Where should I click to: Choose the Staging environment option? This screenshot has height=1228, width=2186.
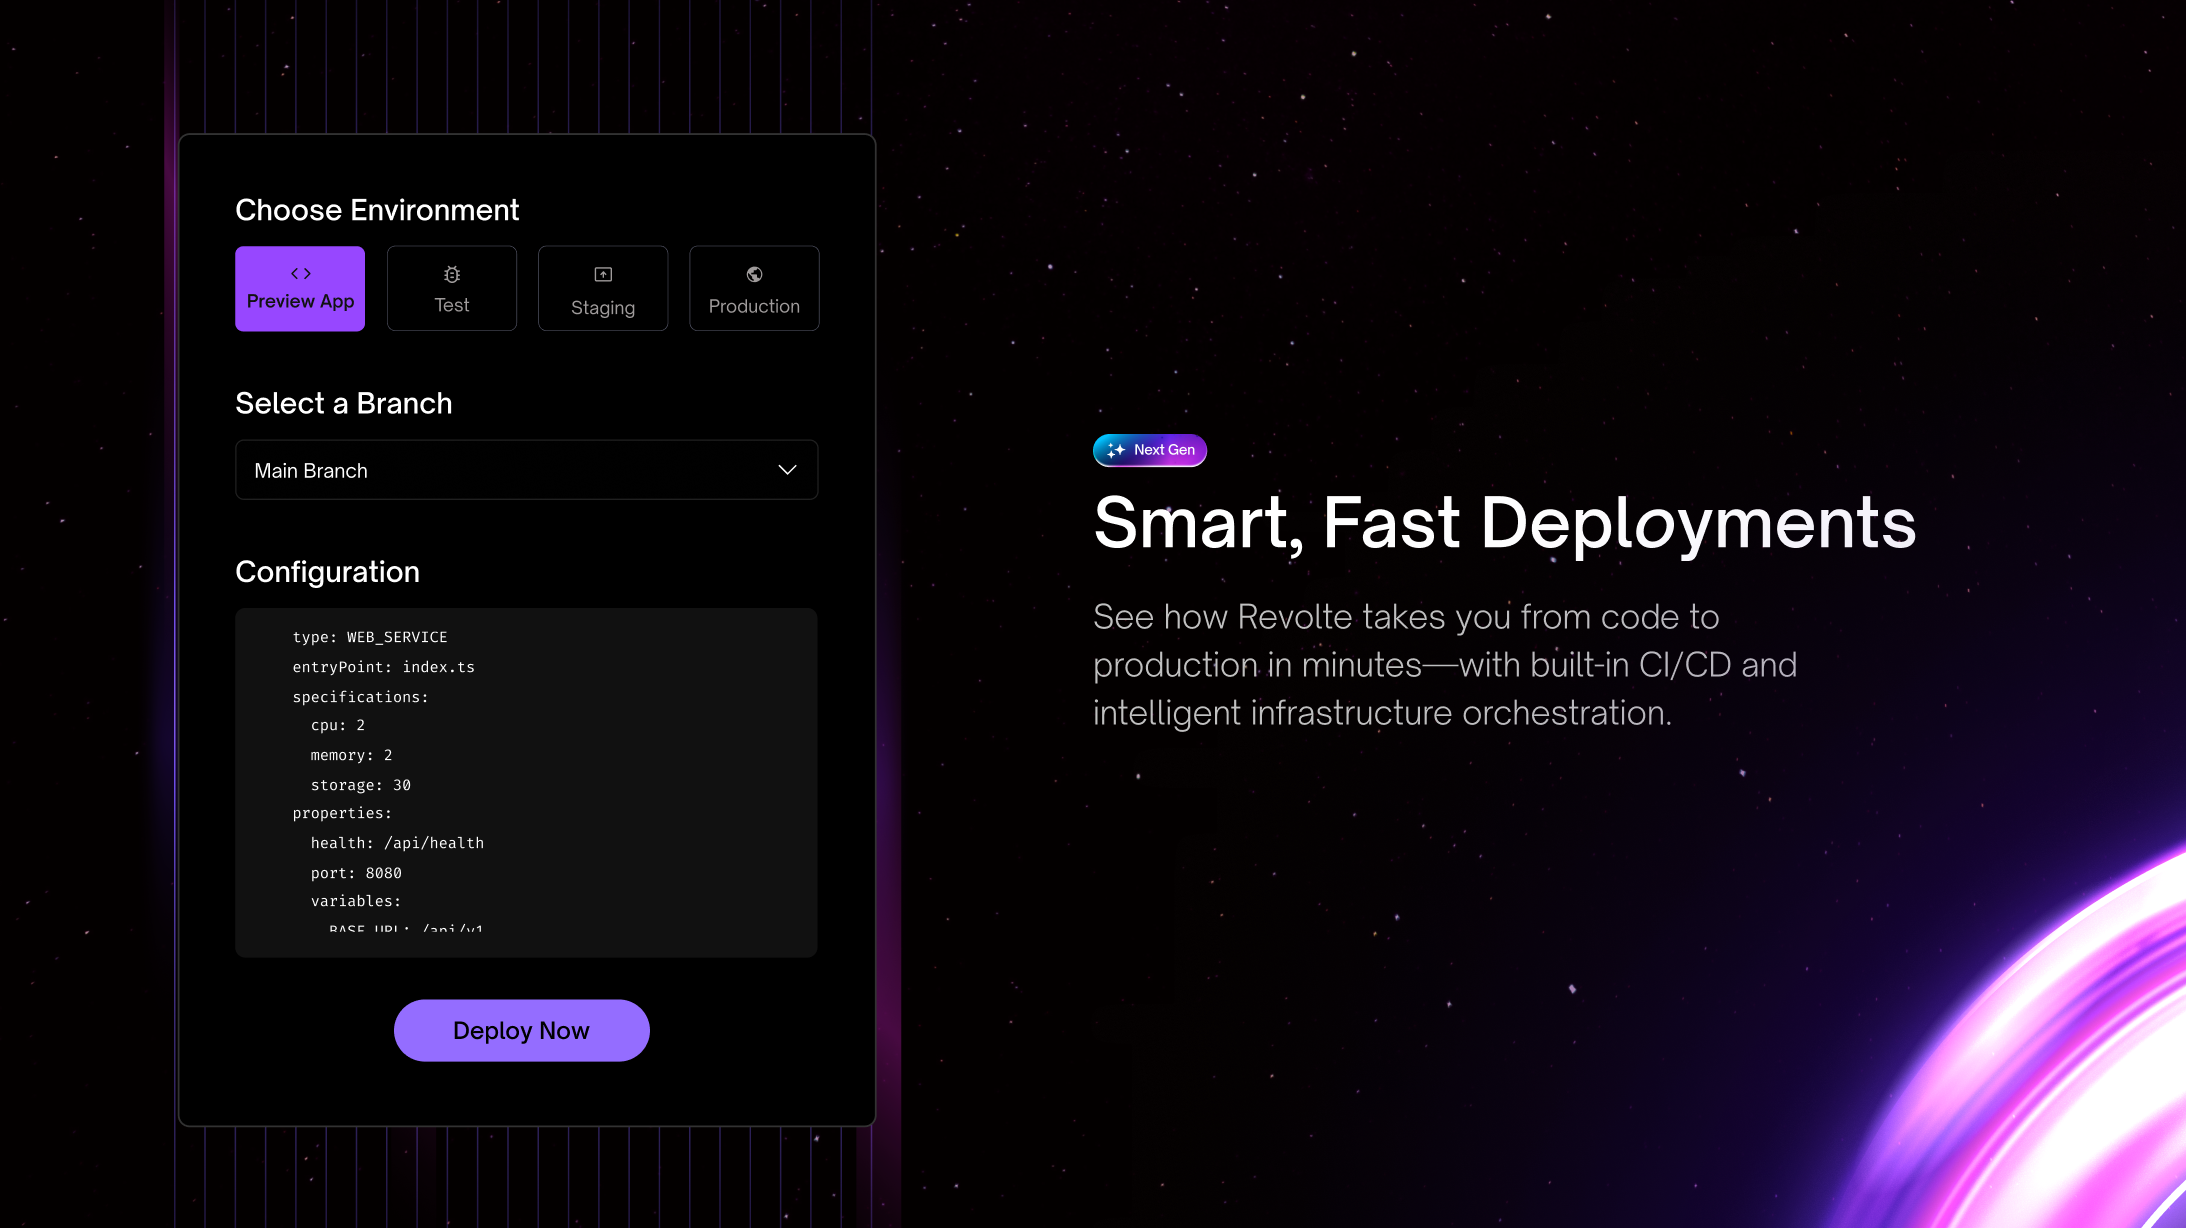pyautogui.click(x=603, y=289)
